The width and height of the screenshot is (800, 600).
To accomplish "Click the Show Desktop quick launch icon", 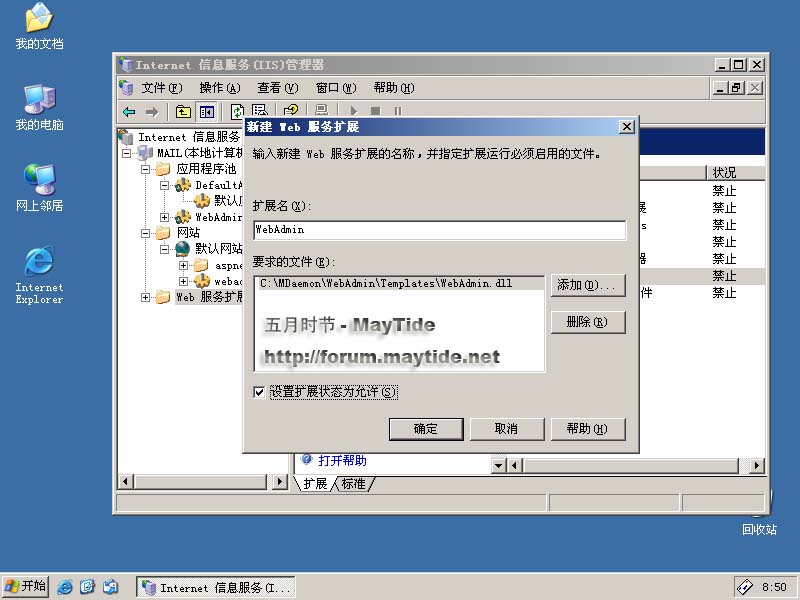I will click(88, 587).
